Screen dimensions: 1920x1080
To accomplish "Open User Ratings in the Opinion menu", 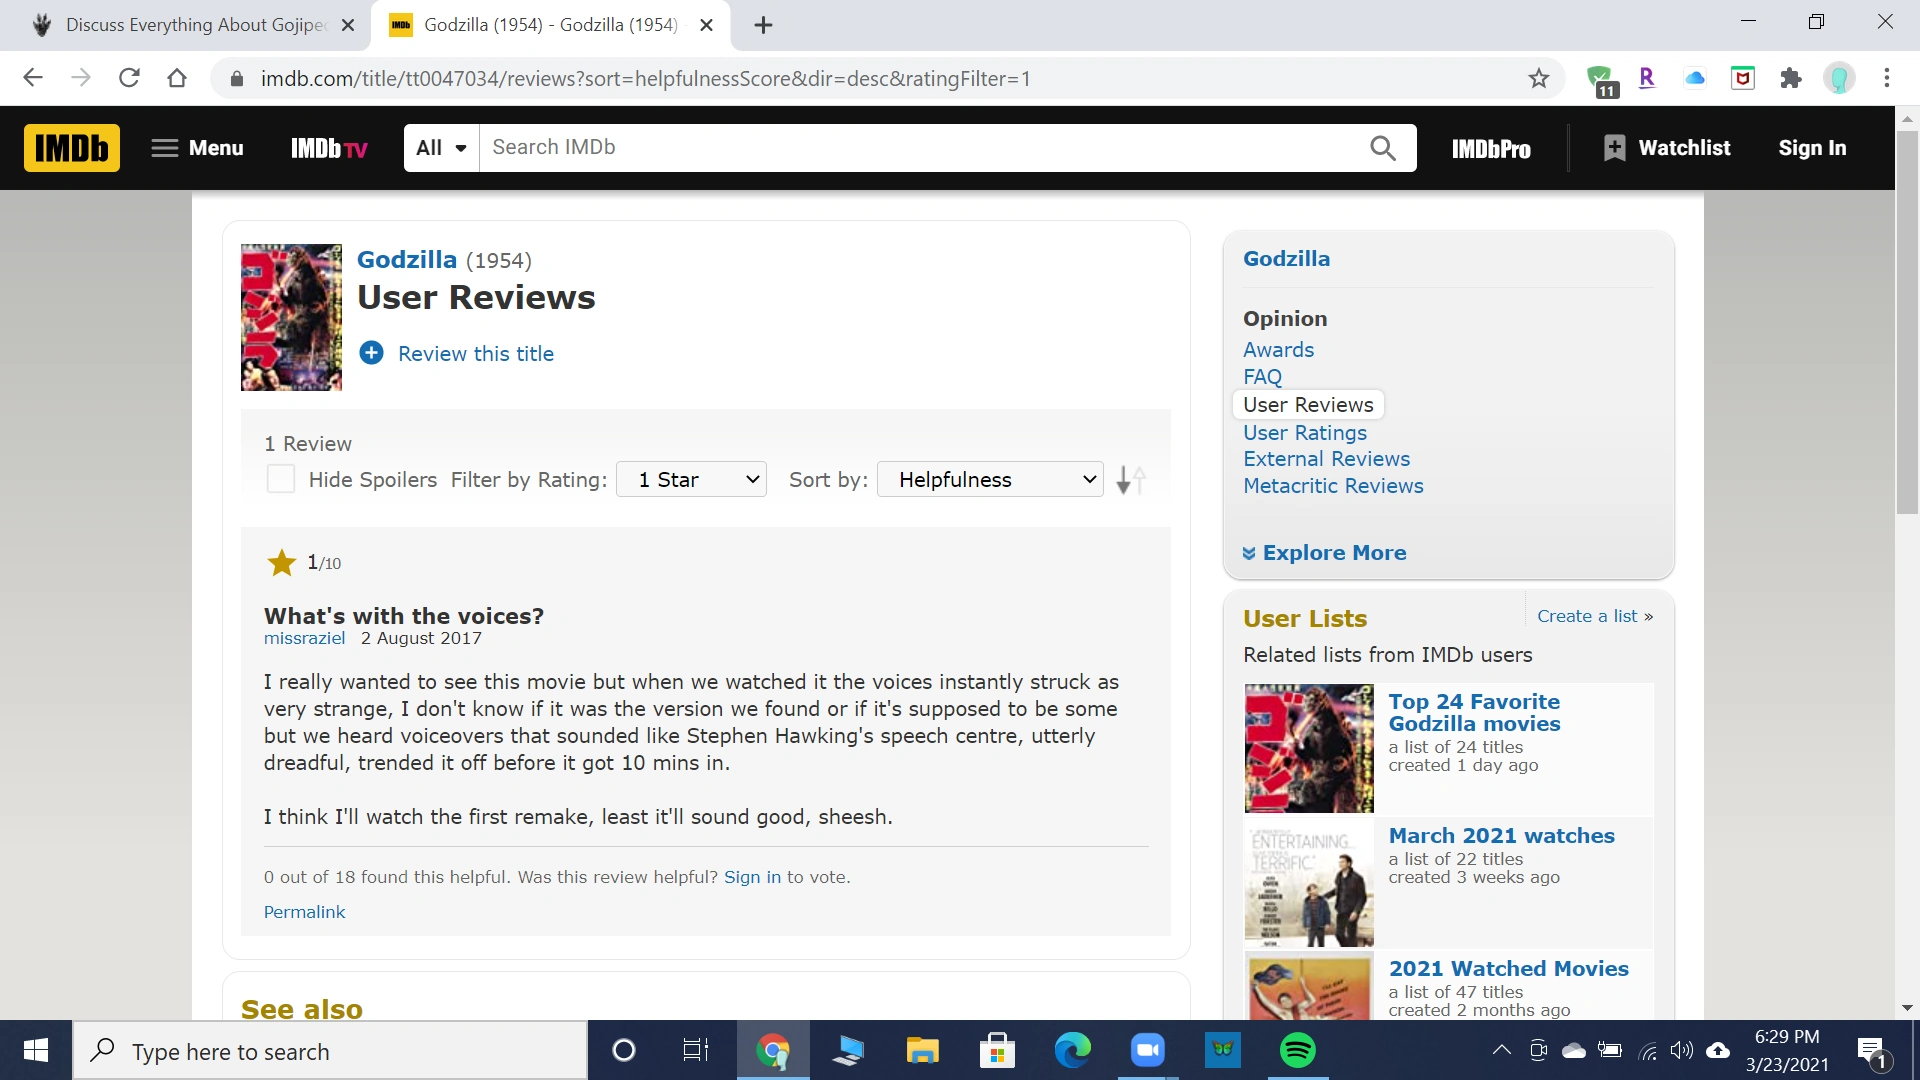I will pyautogui.click(x=1304, y=433).
